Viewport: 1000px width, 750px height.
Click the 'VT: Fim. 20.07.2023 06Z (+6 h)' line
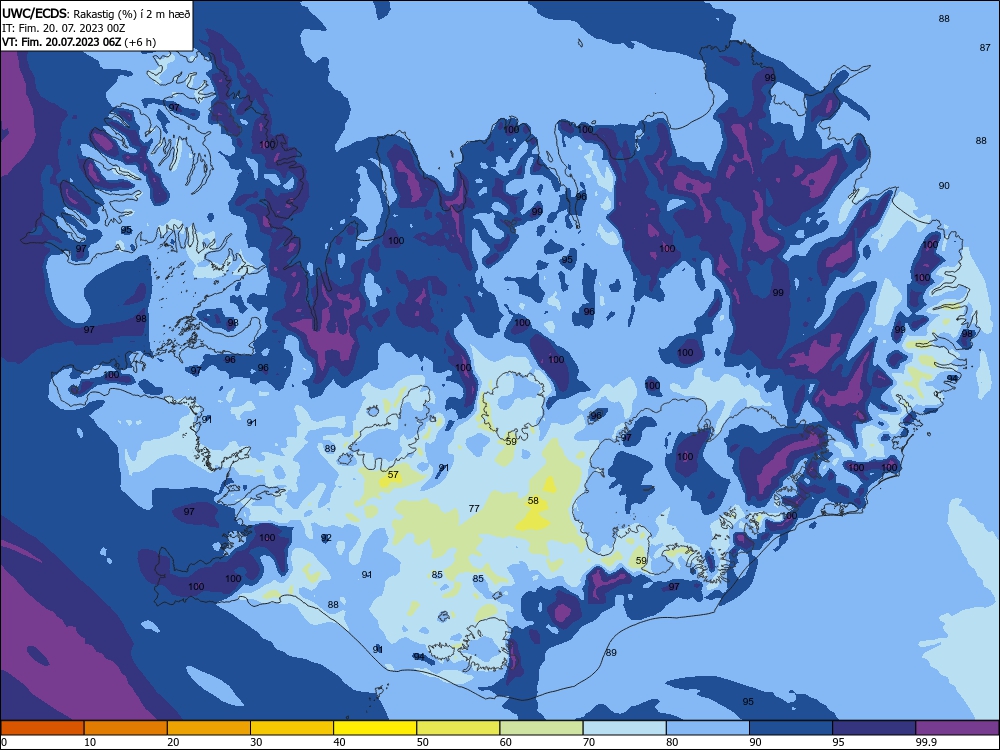click(x=78, y=42)
